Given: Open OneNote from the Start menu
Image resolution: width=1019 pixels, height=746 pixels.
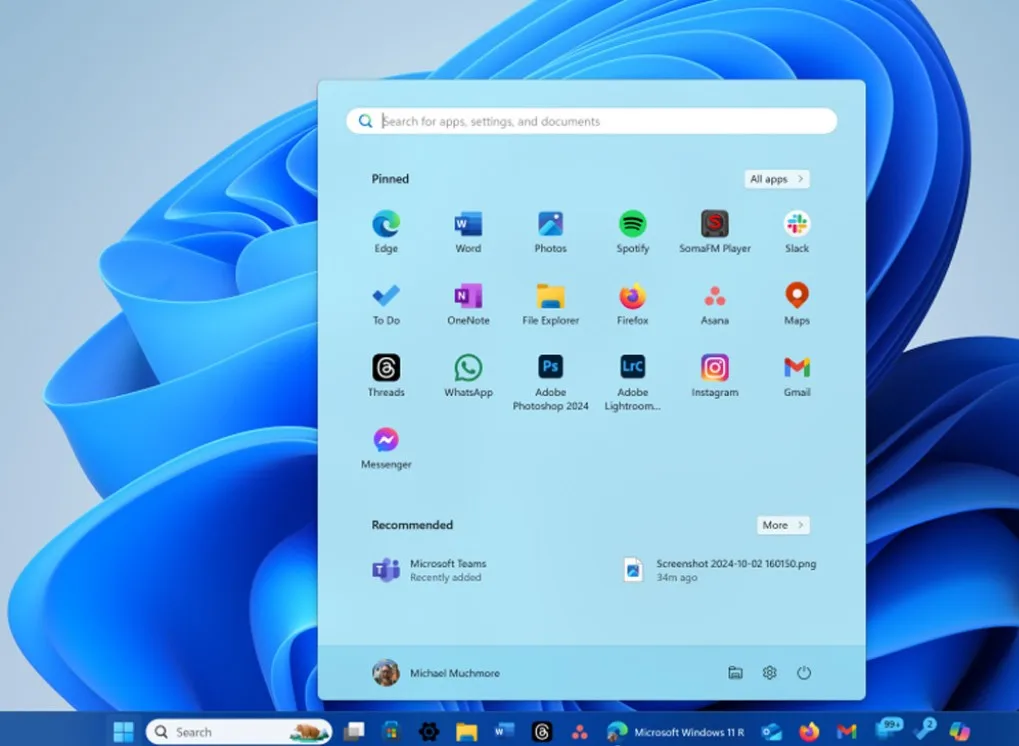Looking at the screenshot, I should (468, 297).
